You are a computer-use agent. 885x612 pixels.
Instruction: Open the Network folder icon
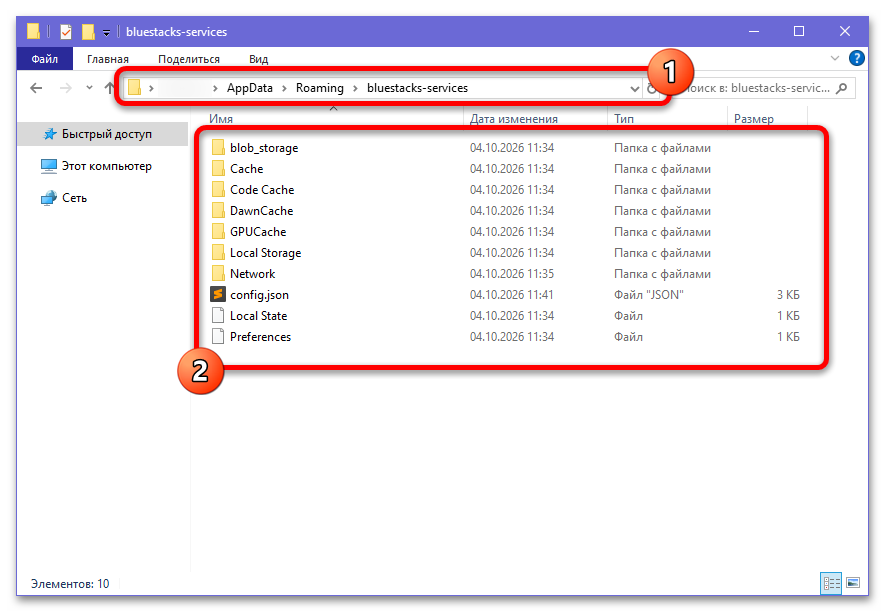point(218,274)
